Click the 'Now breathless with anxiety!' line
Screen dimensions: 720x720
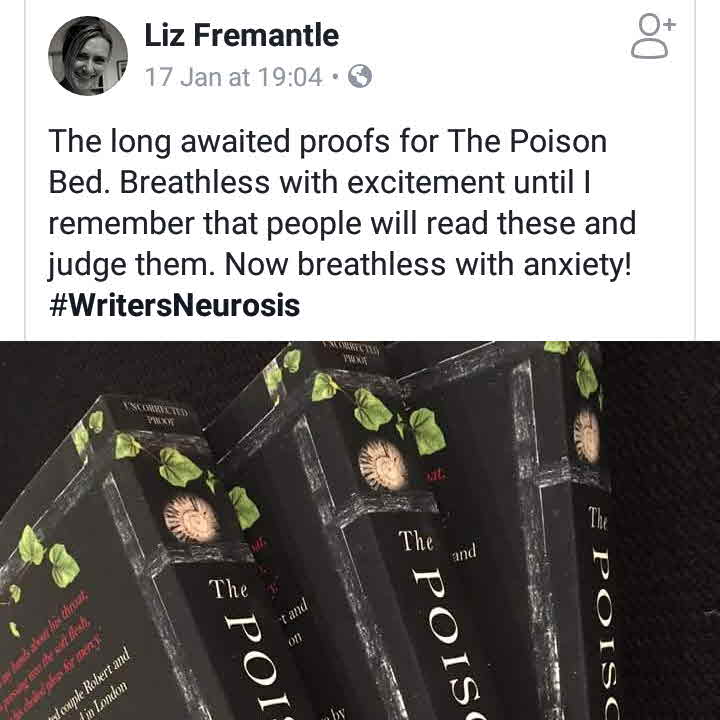pyautogui.click(x=428, y=264)
